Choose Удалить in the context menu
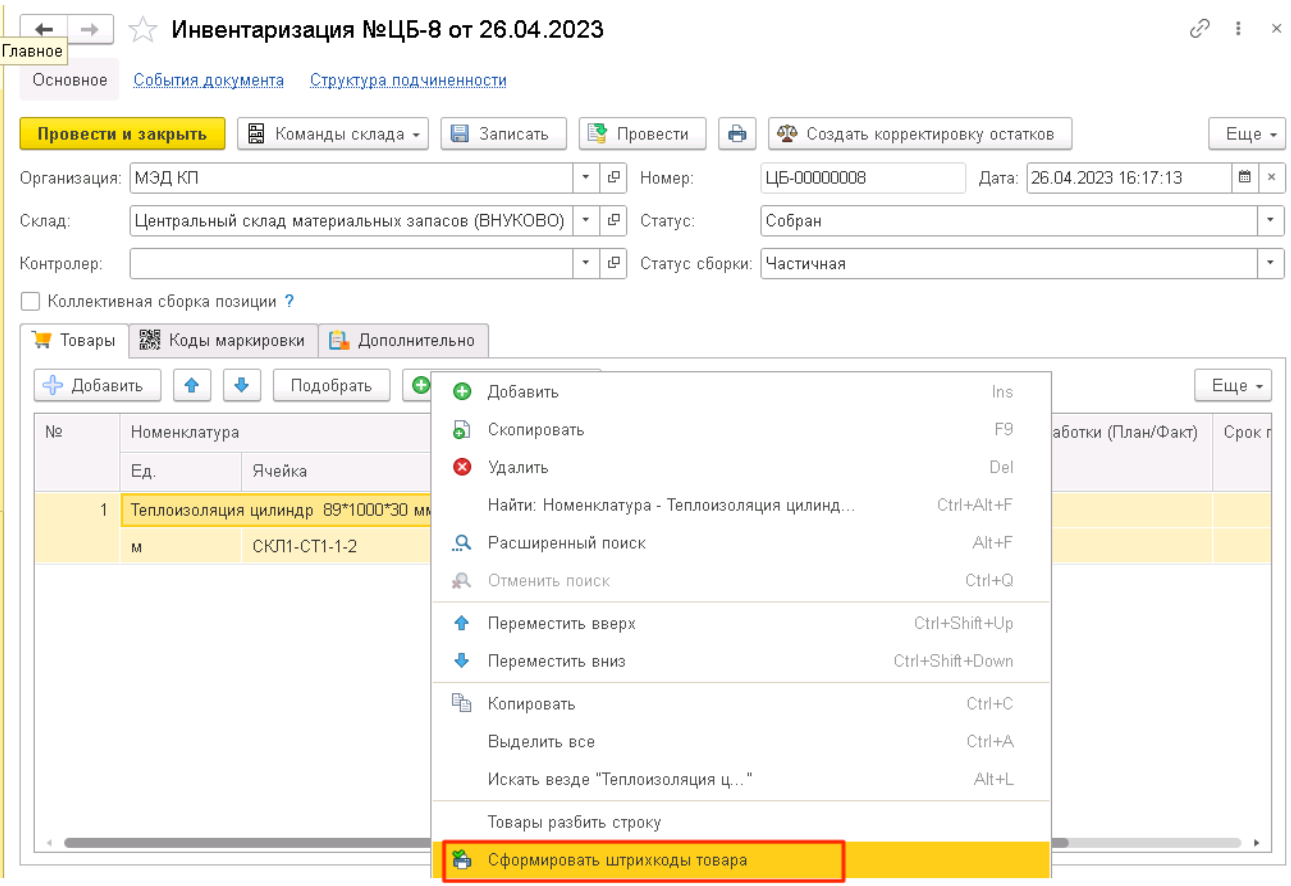Image resolution: width=1291 pixels, height=886 pixels. 741,467
